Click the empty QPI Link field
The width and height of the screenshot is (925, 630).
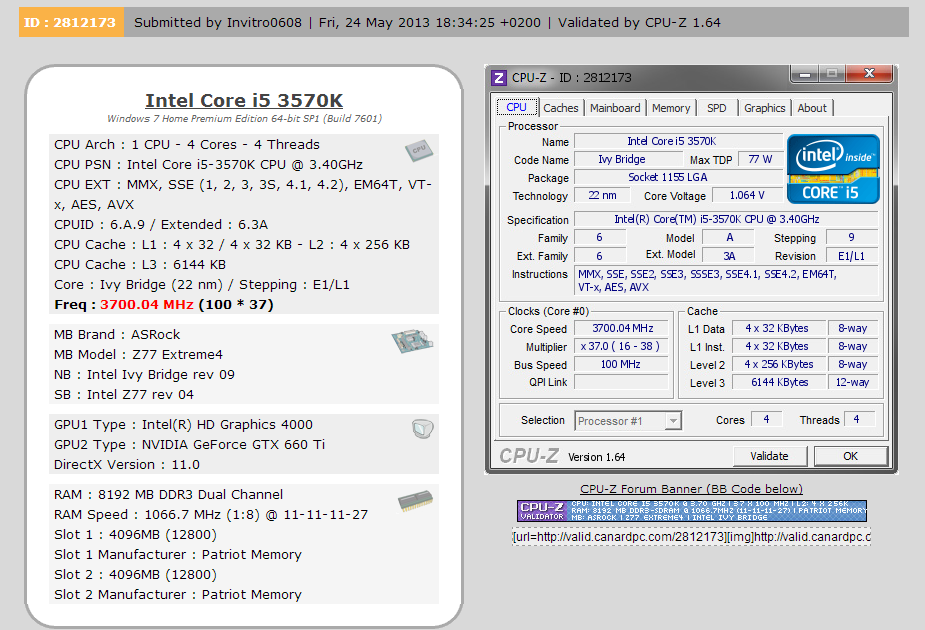click(x=622, y=382)
